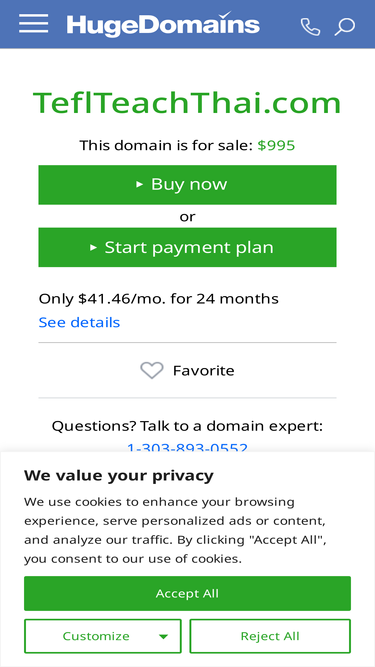The image size is (375, 667).
Task: Call the 1-303-893-0552 phone link
Action: tap(188, 447)
